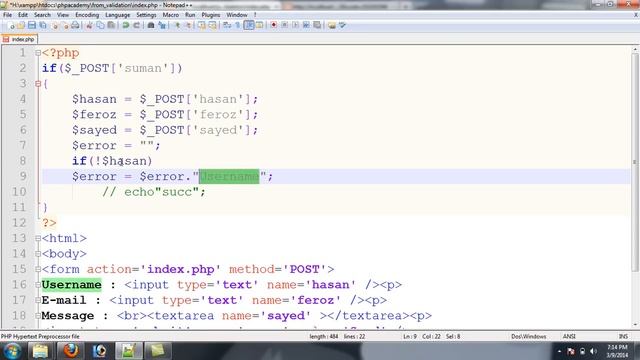Screen dimensions: 640x360
Task: Toggle the INS insert mode indicator
Action: coord(623,337)
